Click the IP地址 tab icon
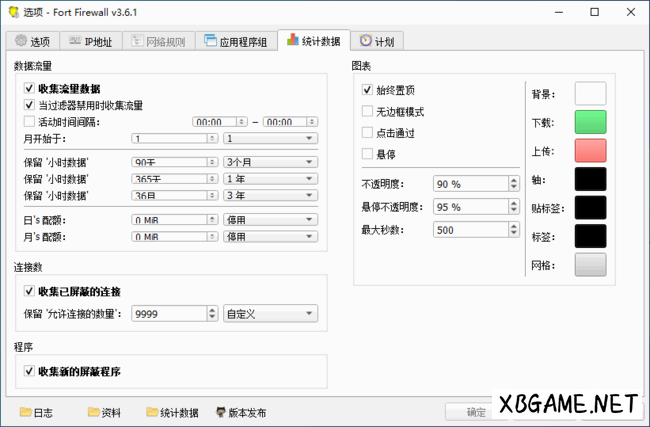 75,42
